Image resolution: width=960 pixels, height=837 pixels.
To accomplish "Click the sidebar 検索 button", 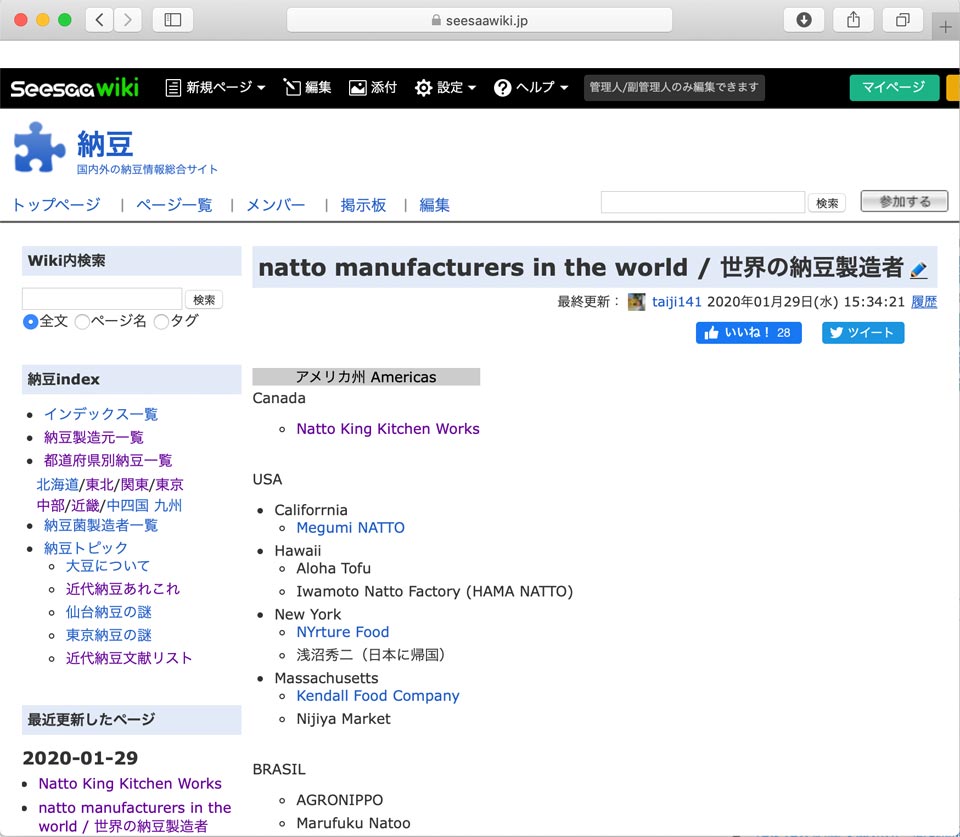I will 204,299.
